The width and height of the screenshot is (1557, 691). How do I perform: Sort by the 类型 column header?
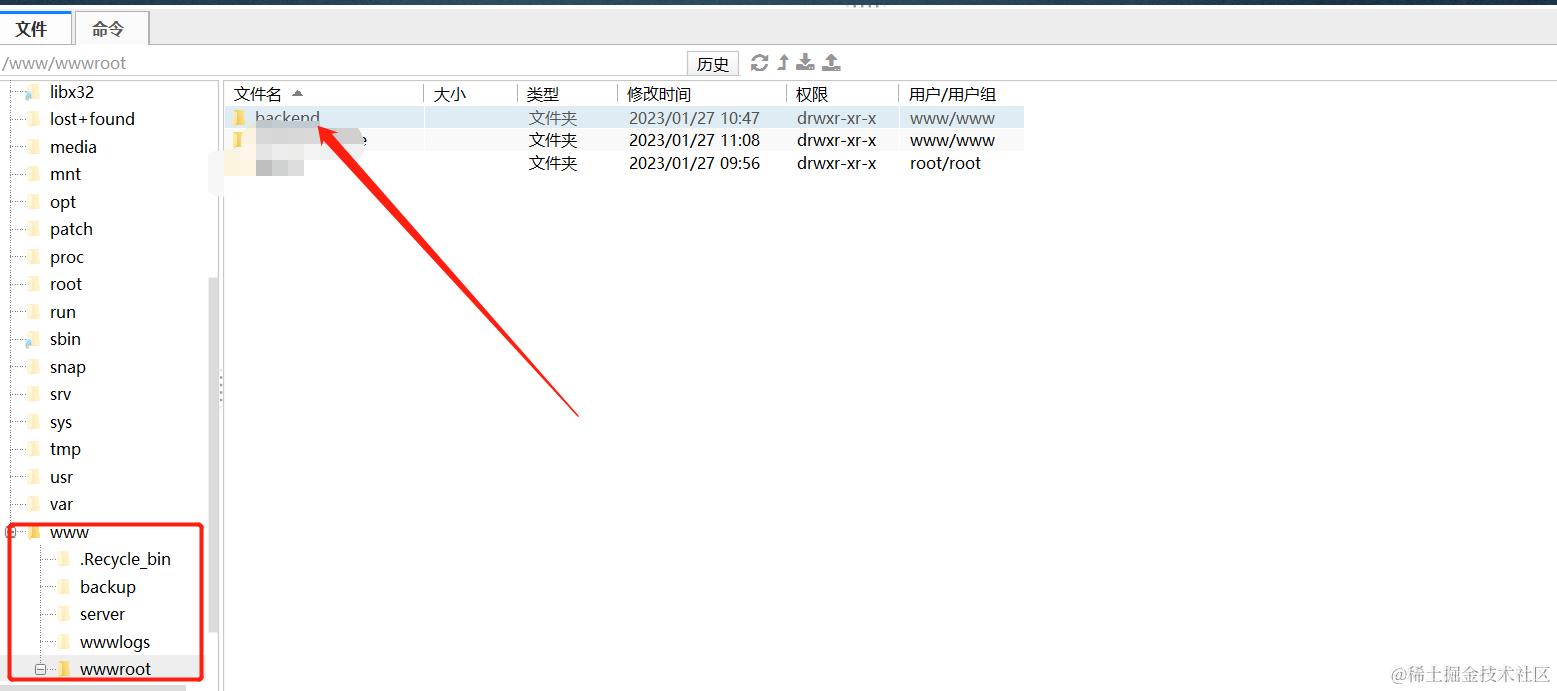click(567, 94)
